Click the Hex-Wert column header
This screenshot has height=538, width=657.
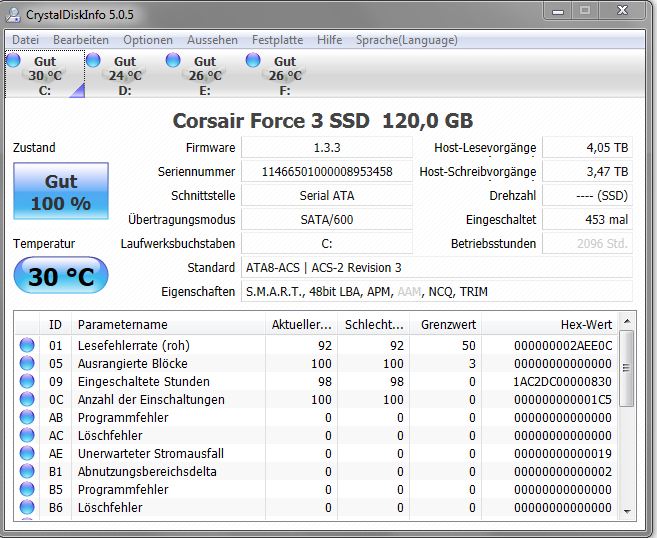coord(549,324)
